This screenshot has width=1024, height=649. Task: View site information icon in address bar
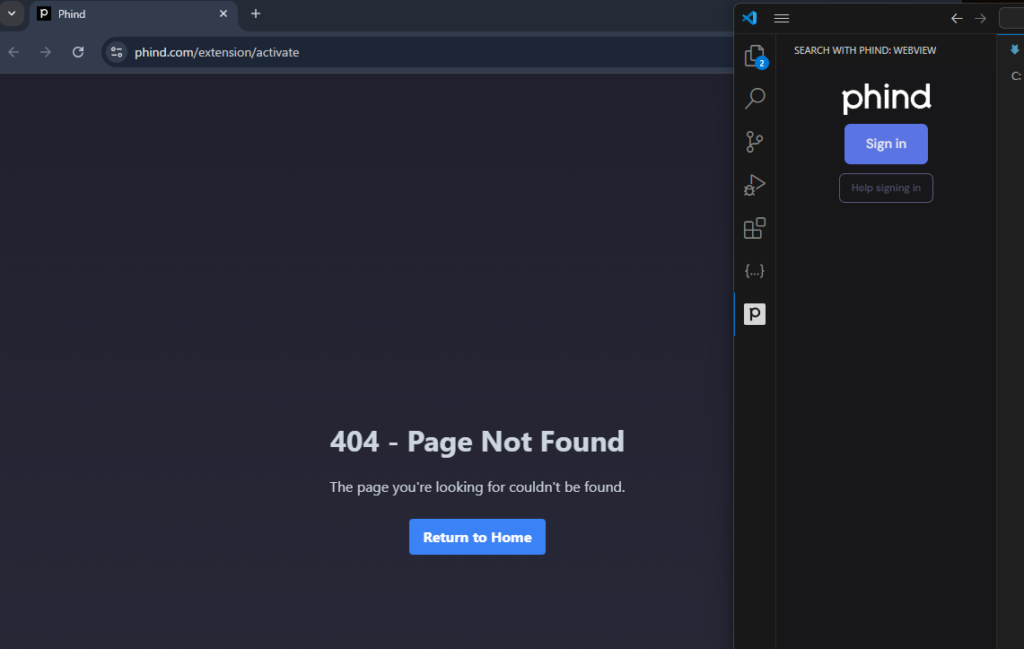tap(116, 52)
